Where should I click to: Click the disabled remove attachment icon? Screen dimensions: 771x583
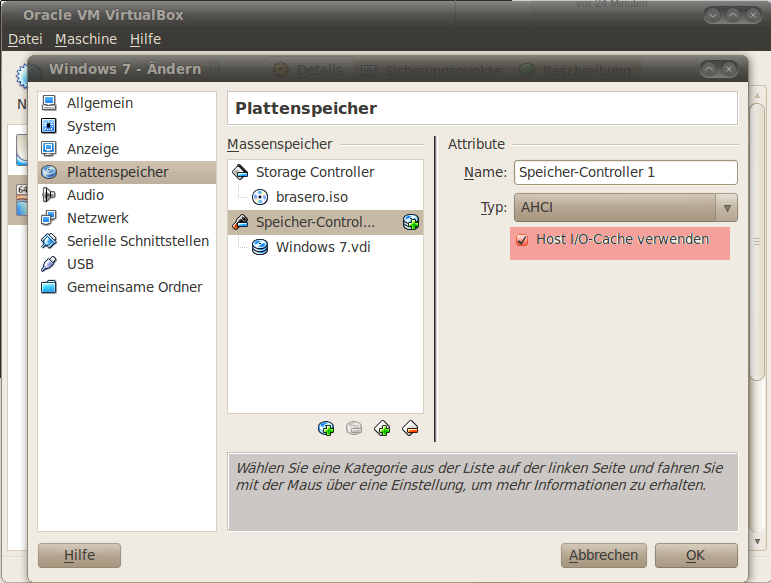pos(354,429)
